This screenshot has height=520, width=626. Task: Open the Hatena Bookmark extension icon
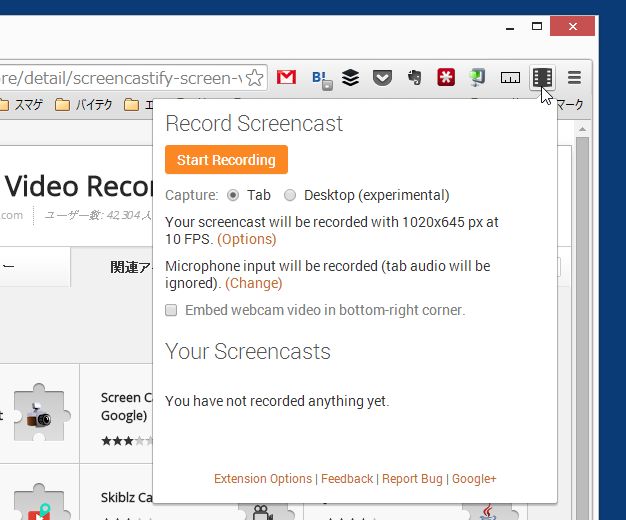pos(322,79)
